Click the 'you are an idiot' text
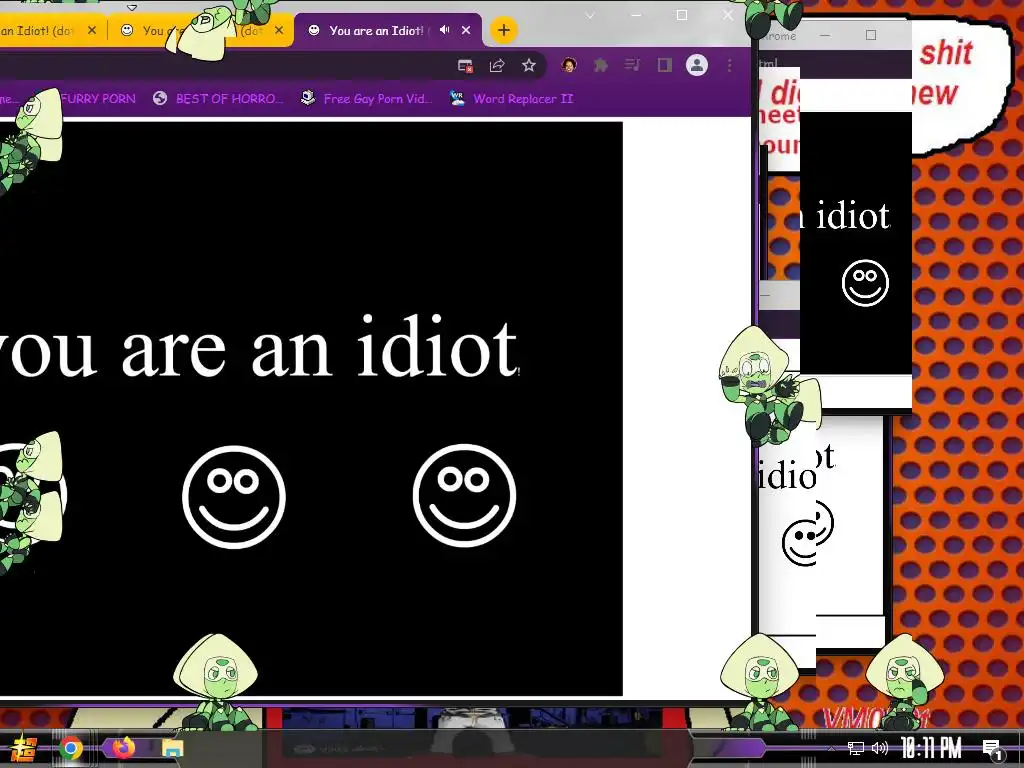The width and height of the screenshot is (1024, 768). coord(258,348)
